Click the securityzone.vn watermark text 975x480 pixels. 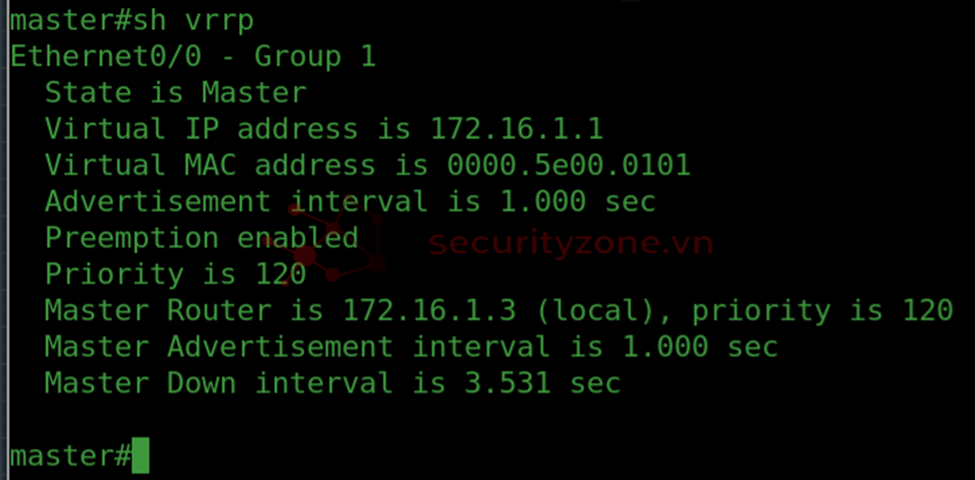tap(570, 243)
